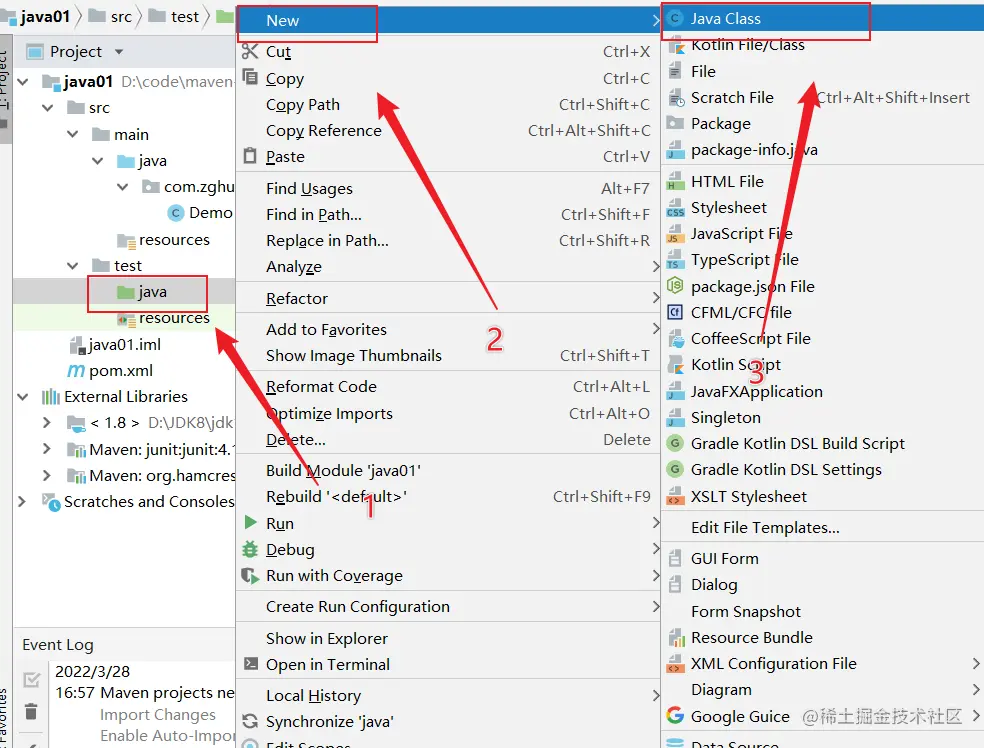Screen dimensions: 984x748
Task: Expand the Maven: junit:junit library node
Action: click(x=46, y=449)
